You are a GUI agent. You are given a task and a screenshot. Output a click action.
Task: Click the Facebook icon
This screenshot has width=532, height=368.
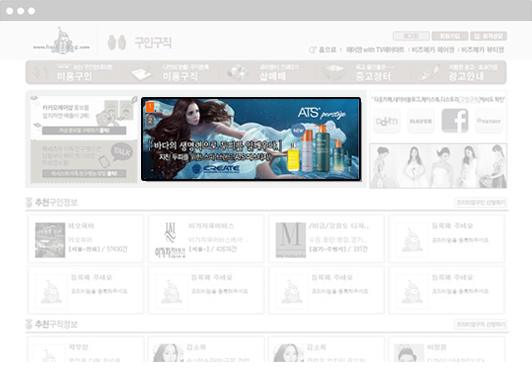[455, 121]
